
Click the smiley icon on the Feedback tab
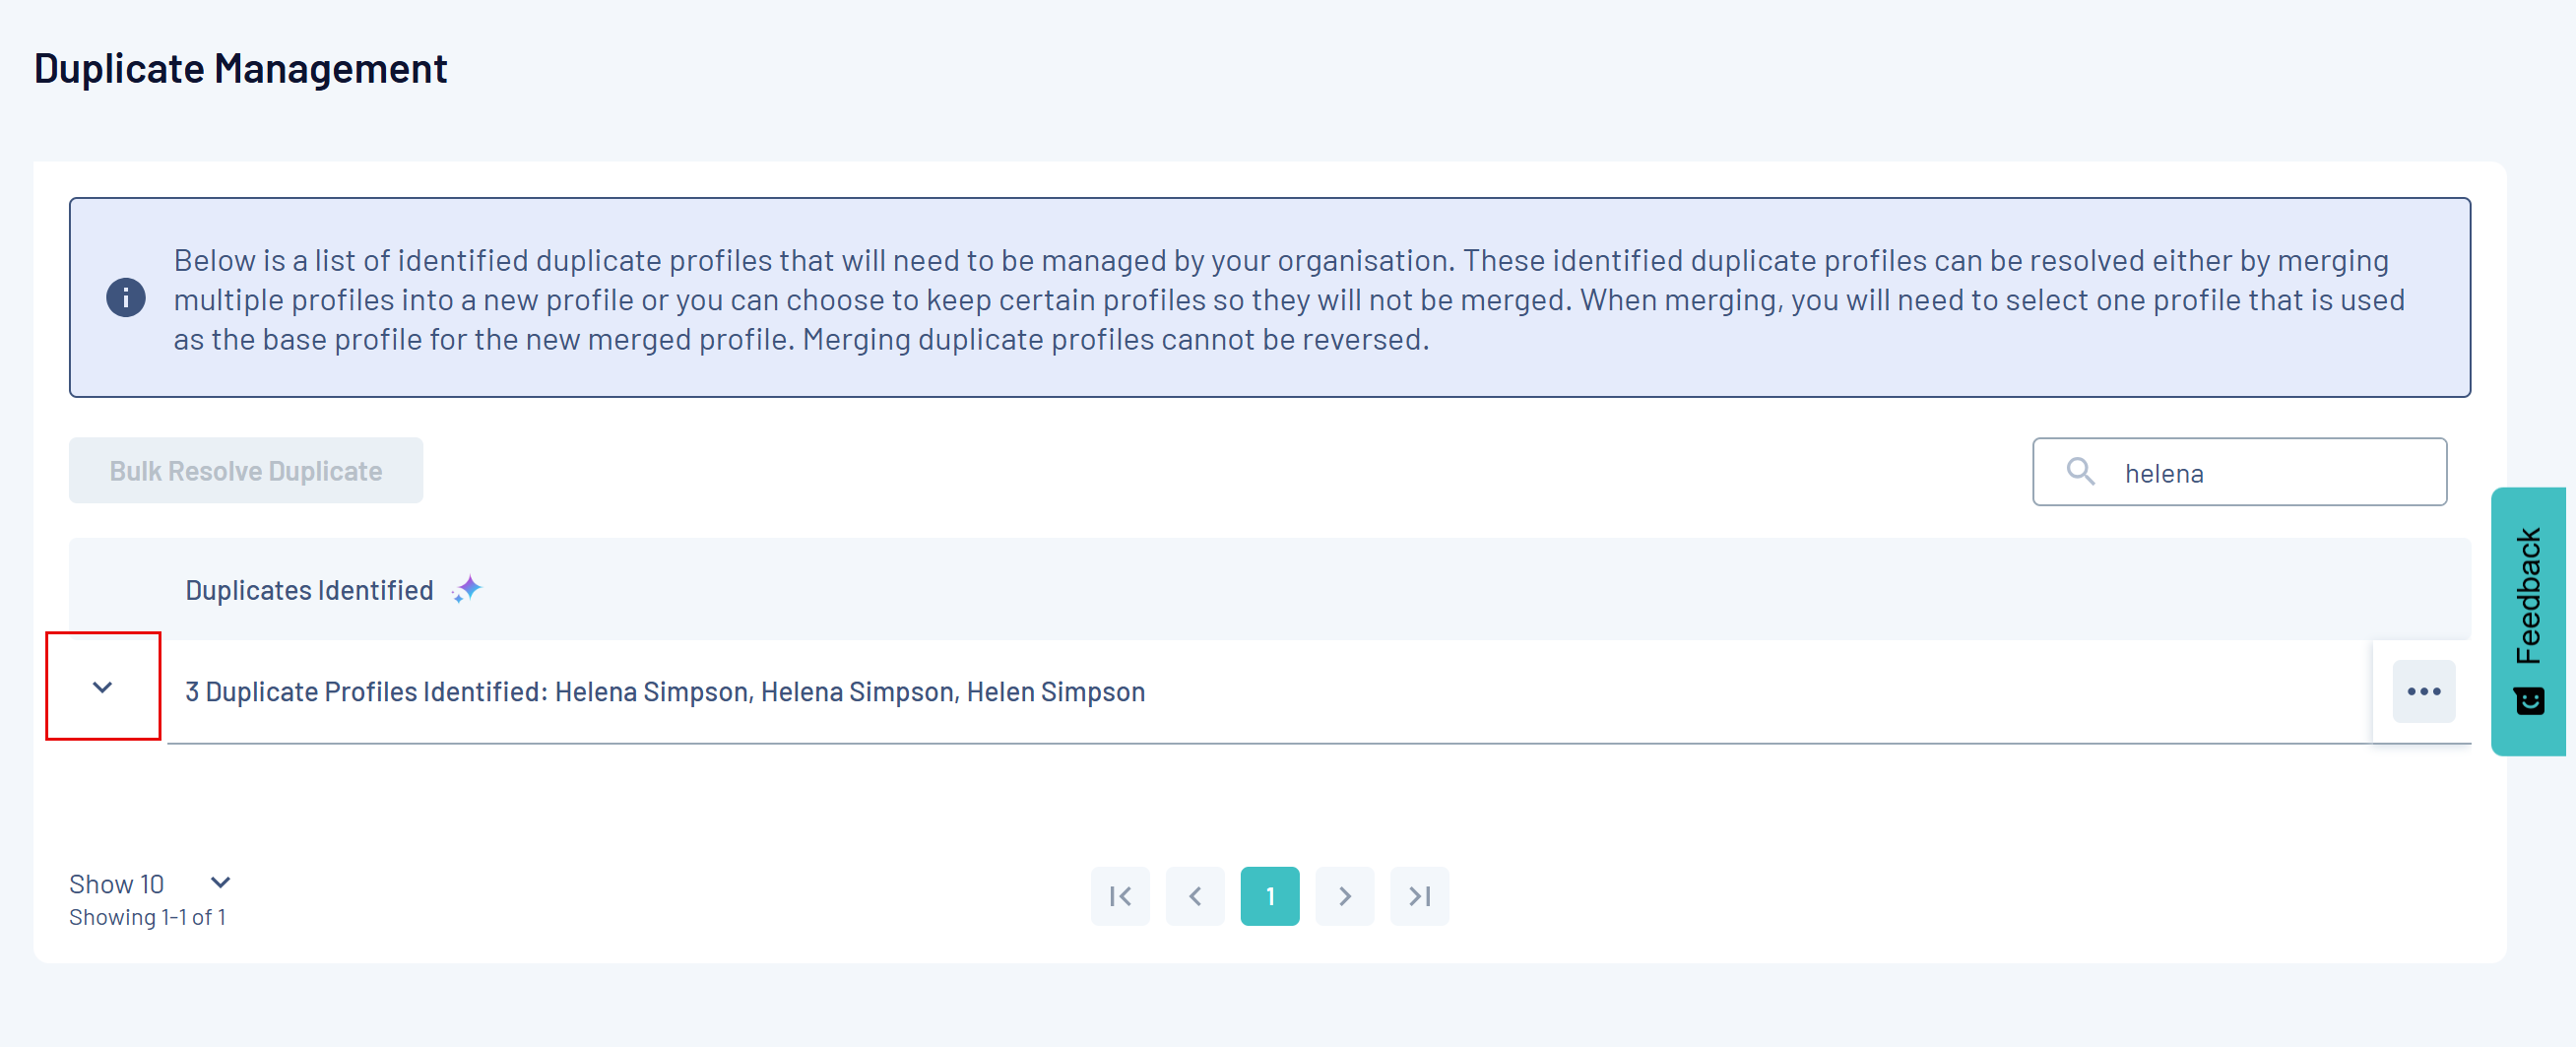coord(2529,700)
